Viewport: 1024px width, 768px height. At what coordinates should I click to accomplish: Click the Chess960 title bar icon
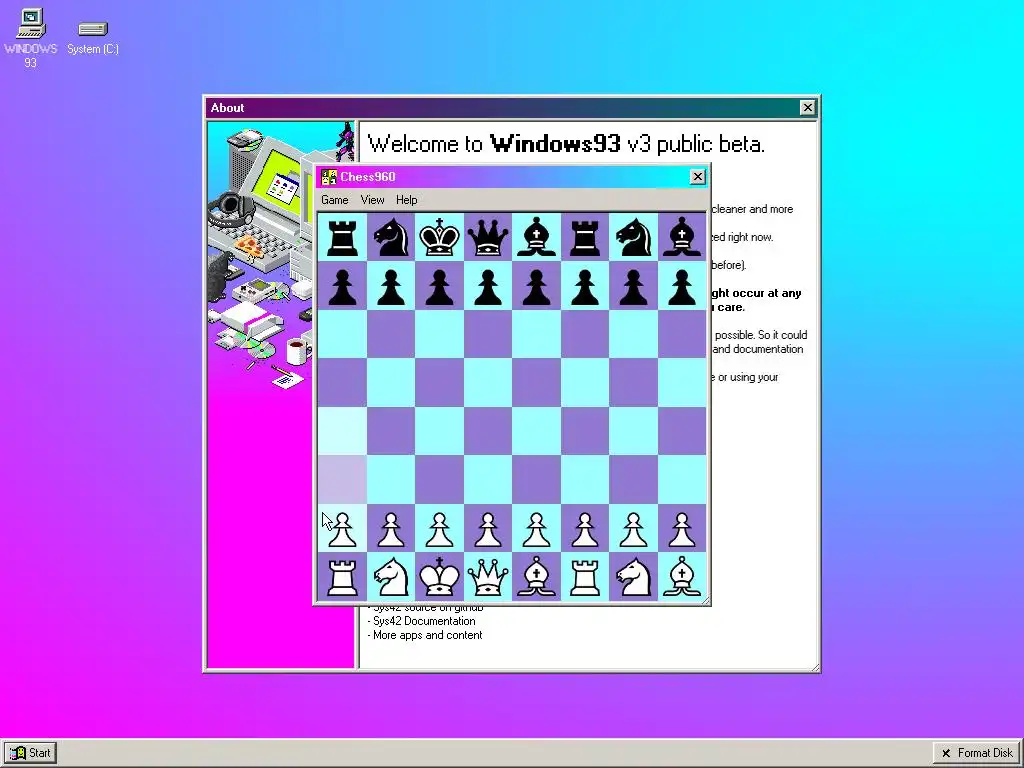click(328, 177)
